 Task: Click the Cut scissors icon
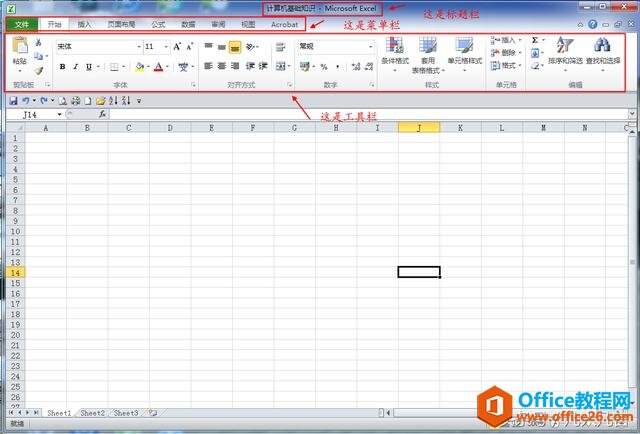pyautogui.click(x=38, y=42)
